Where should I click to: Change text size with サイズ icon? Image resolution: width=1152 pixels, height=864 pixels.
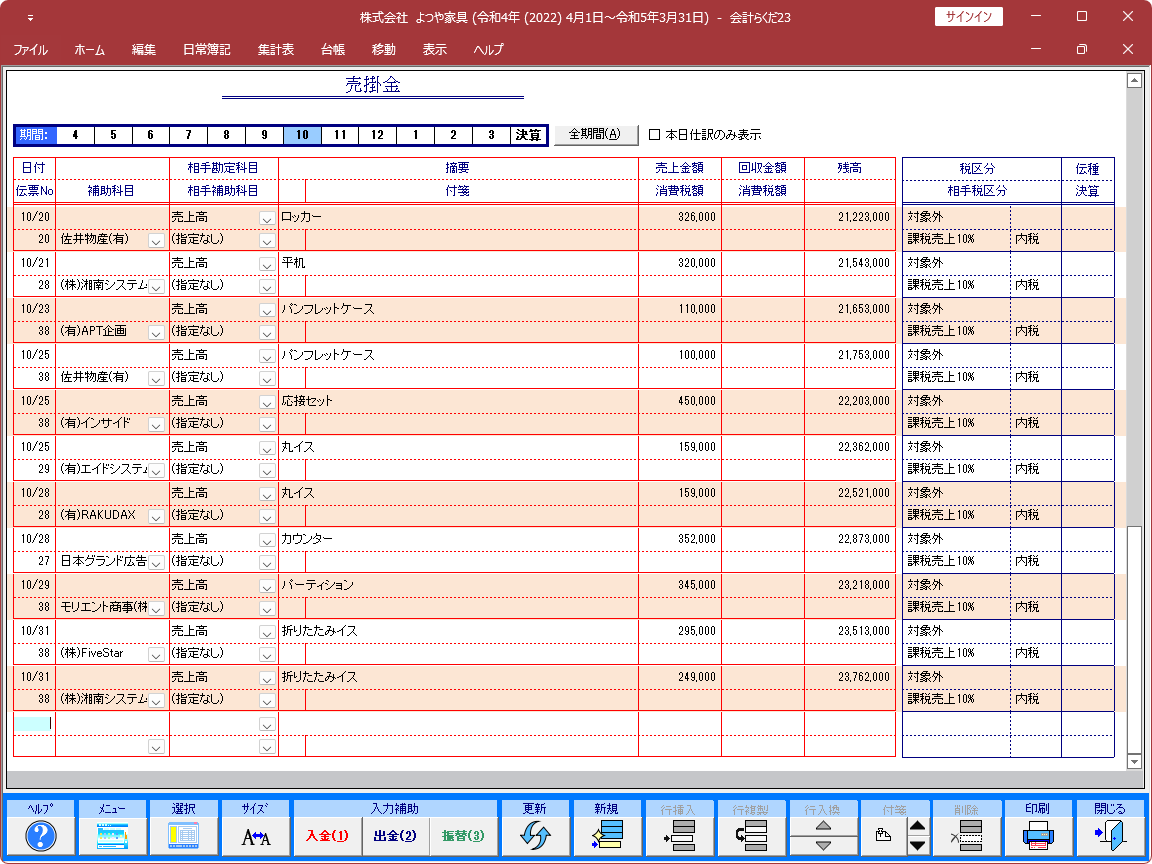pyautogui.click(x=255, y=837)
